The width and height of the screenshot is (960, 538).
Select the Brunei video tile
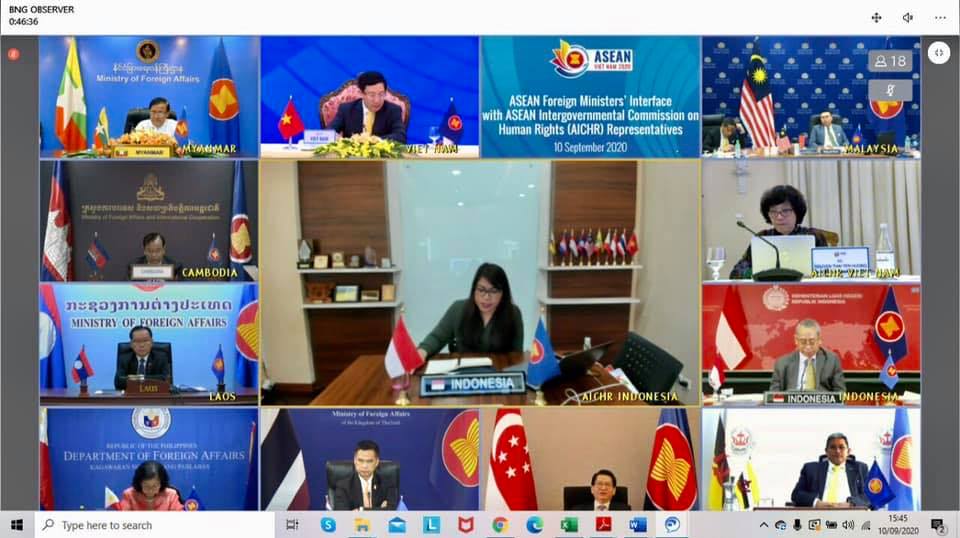pos(811,459)
